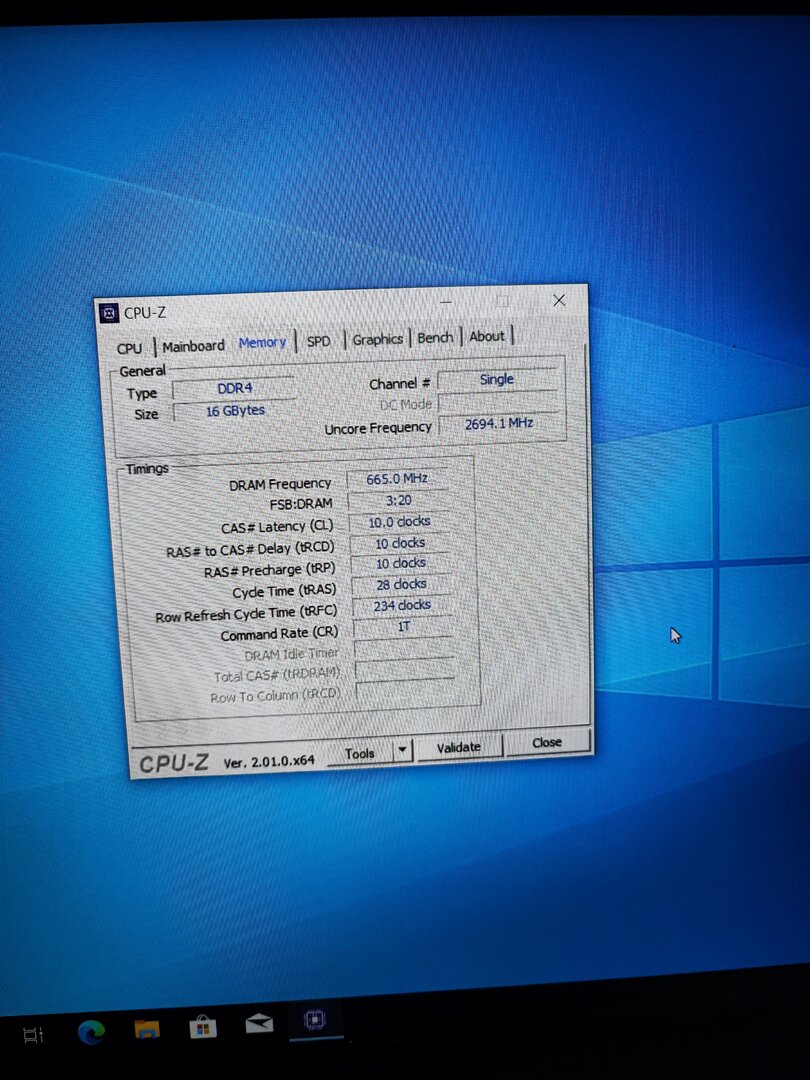Image resolution: width=810 pixels, height=1080 pixels.
Task: Click the Tools button
Action: [x=360, y=754]
